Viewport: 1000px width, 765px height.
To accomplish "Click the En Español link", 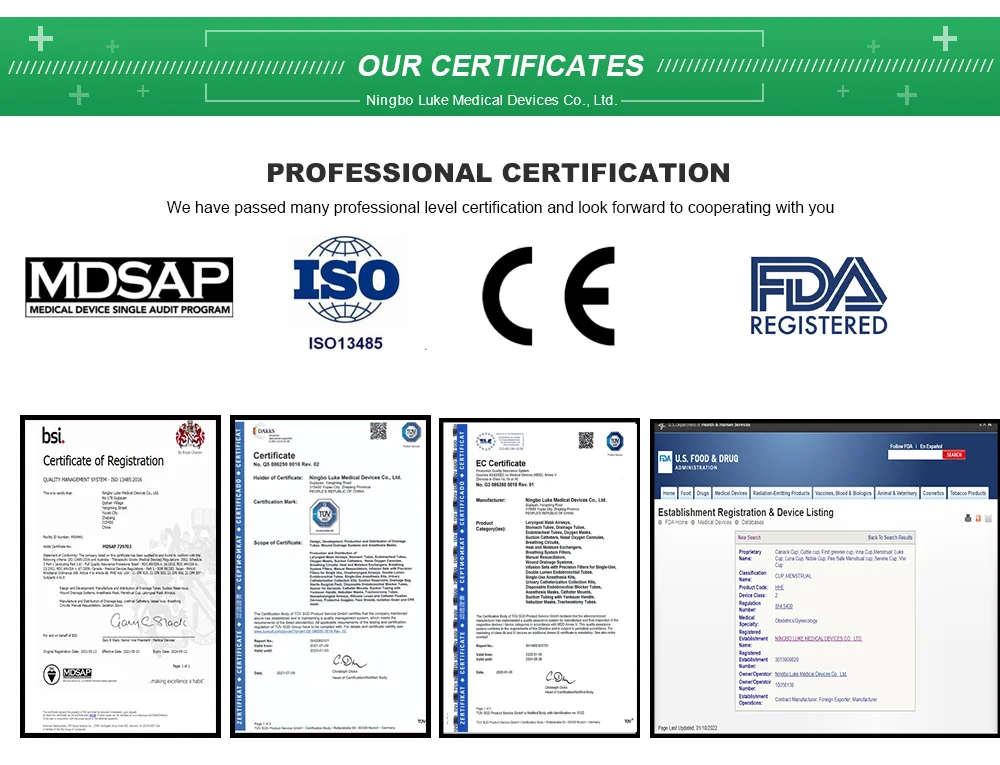I will click(x=930, y=446).
